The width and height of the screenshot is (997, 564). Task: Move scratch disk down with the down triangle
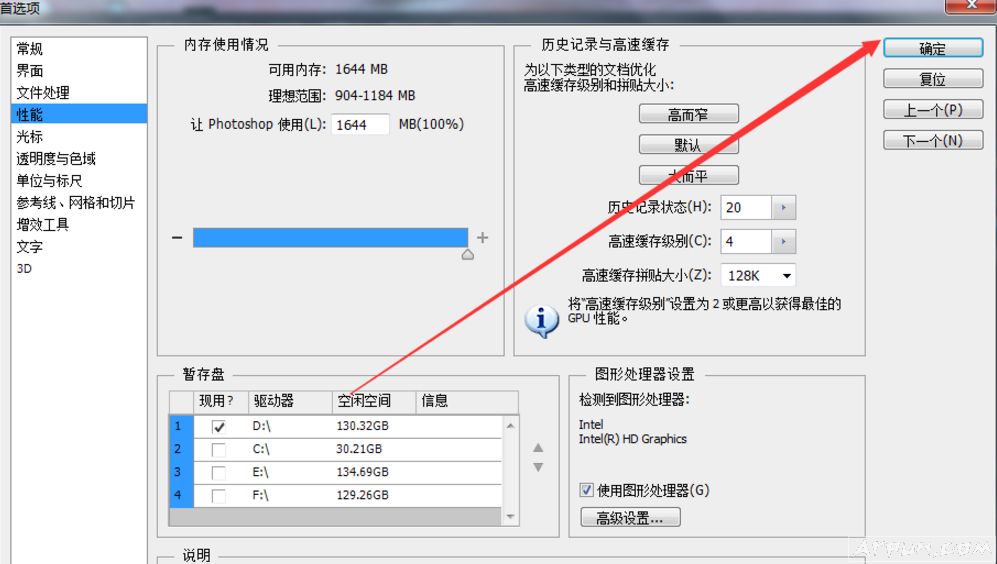[538, 467]
